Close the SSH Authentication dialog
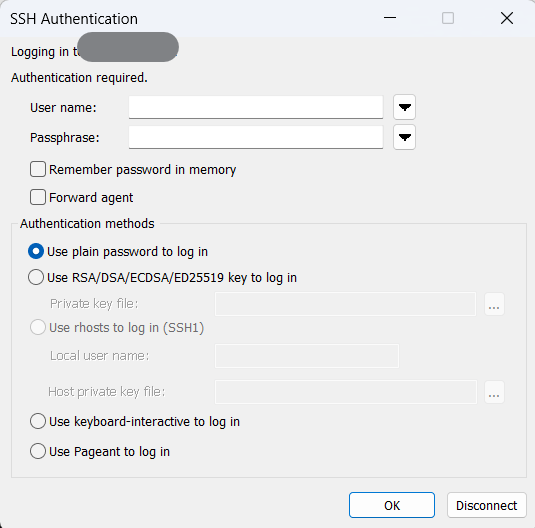 507,18
